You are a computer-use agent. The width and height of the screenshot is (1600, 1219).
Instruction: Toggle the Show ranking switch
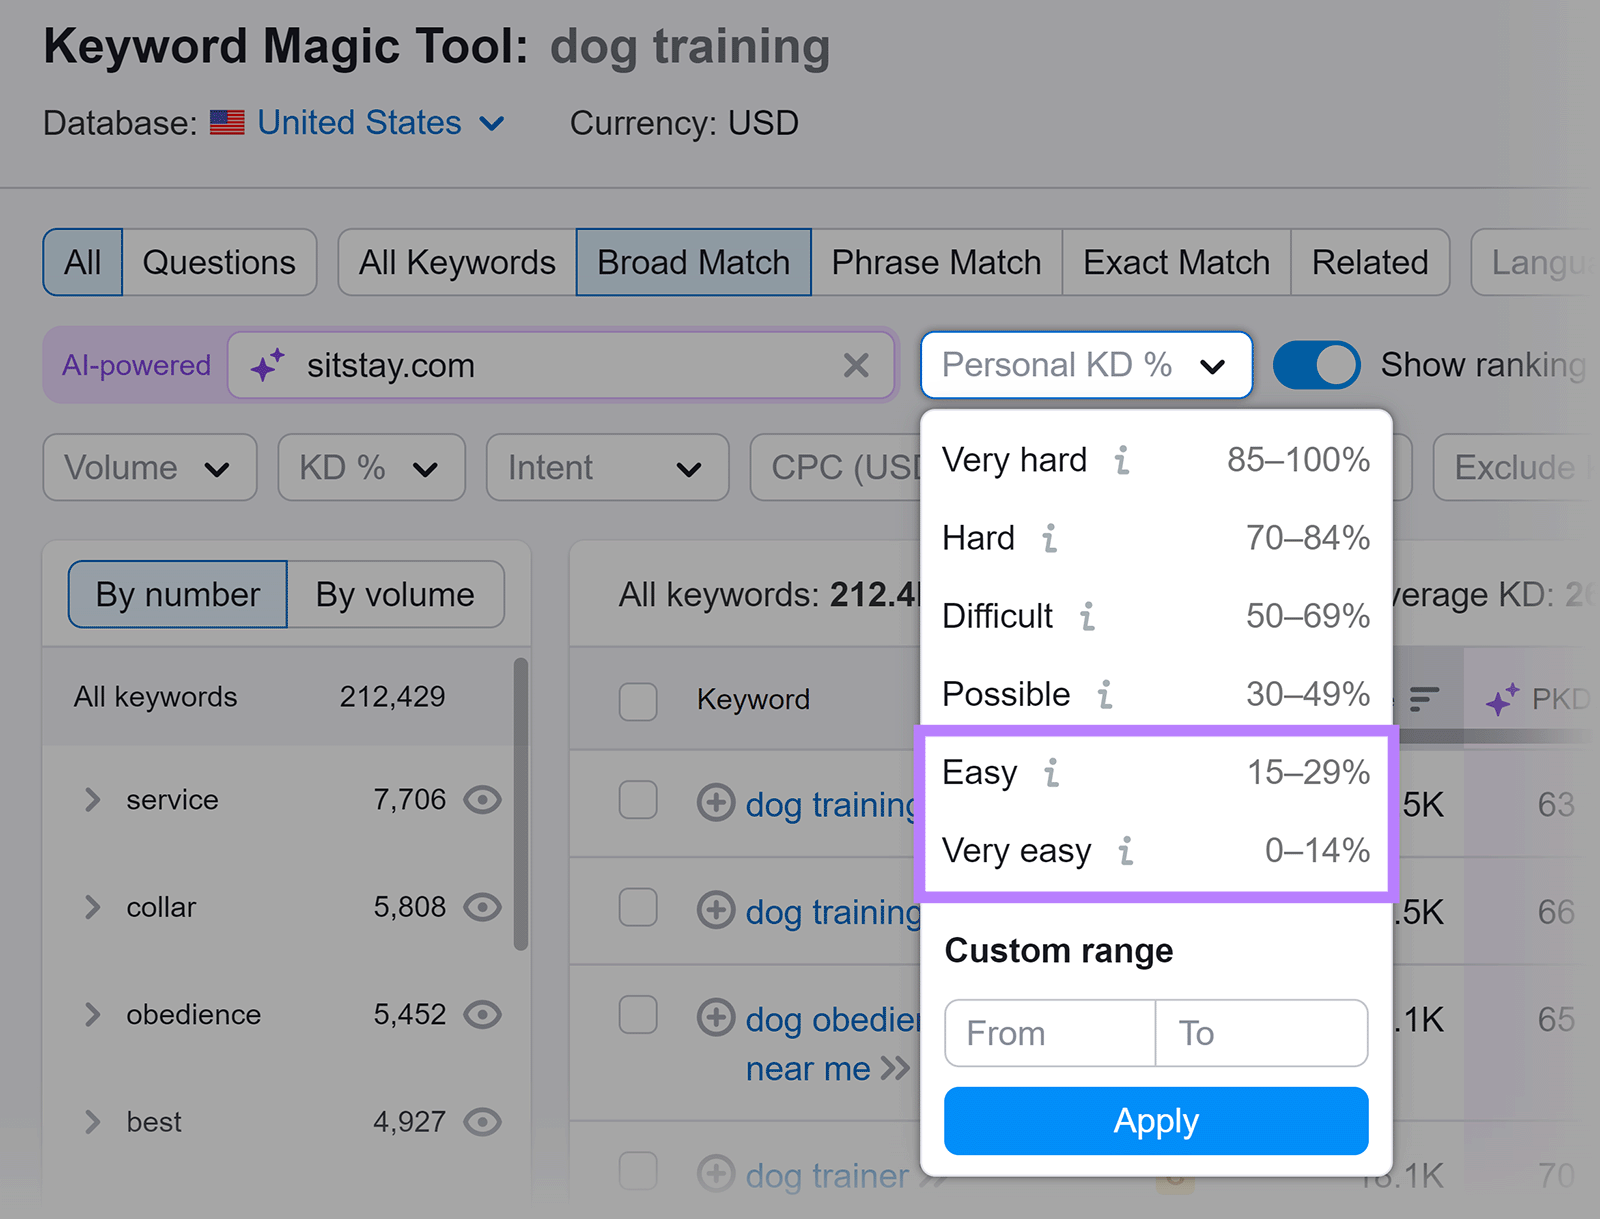pos(1316,366)
